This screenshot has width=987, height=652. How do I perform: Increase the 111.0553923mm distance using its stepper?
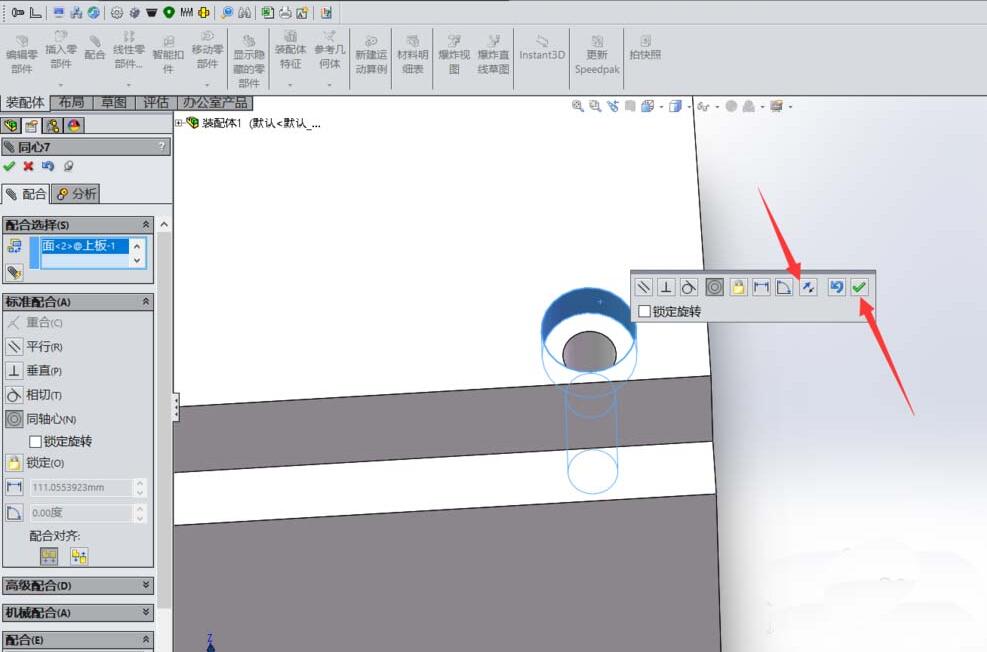139,483
